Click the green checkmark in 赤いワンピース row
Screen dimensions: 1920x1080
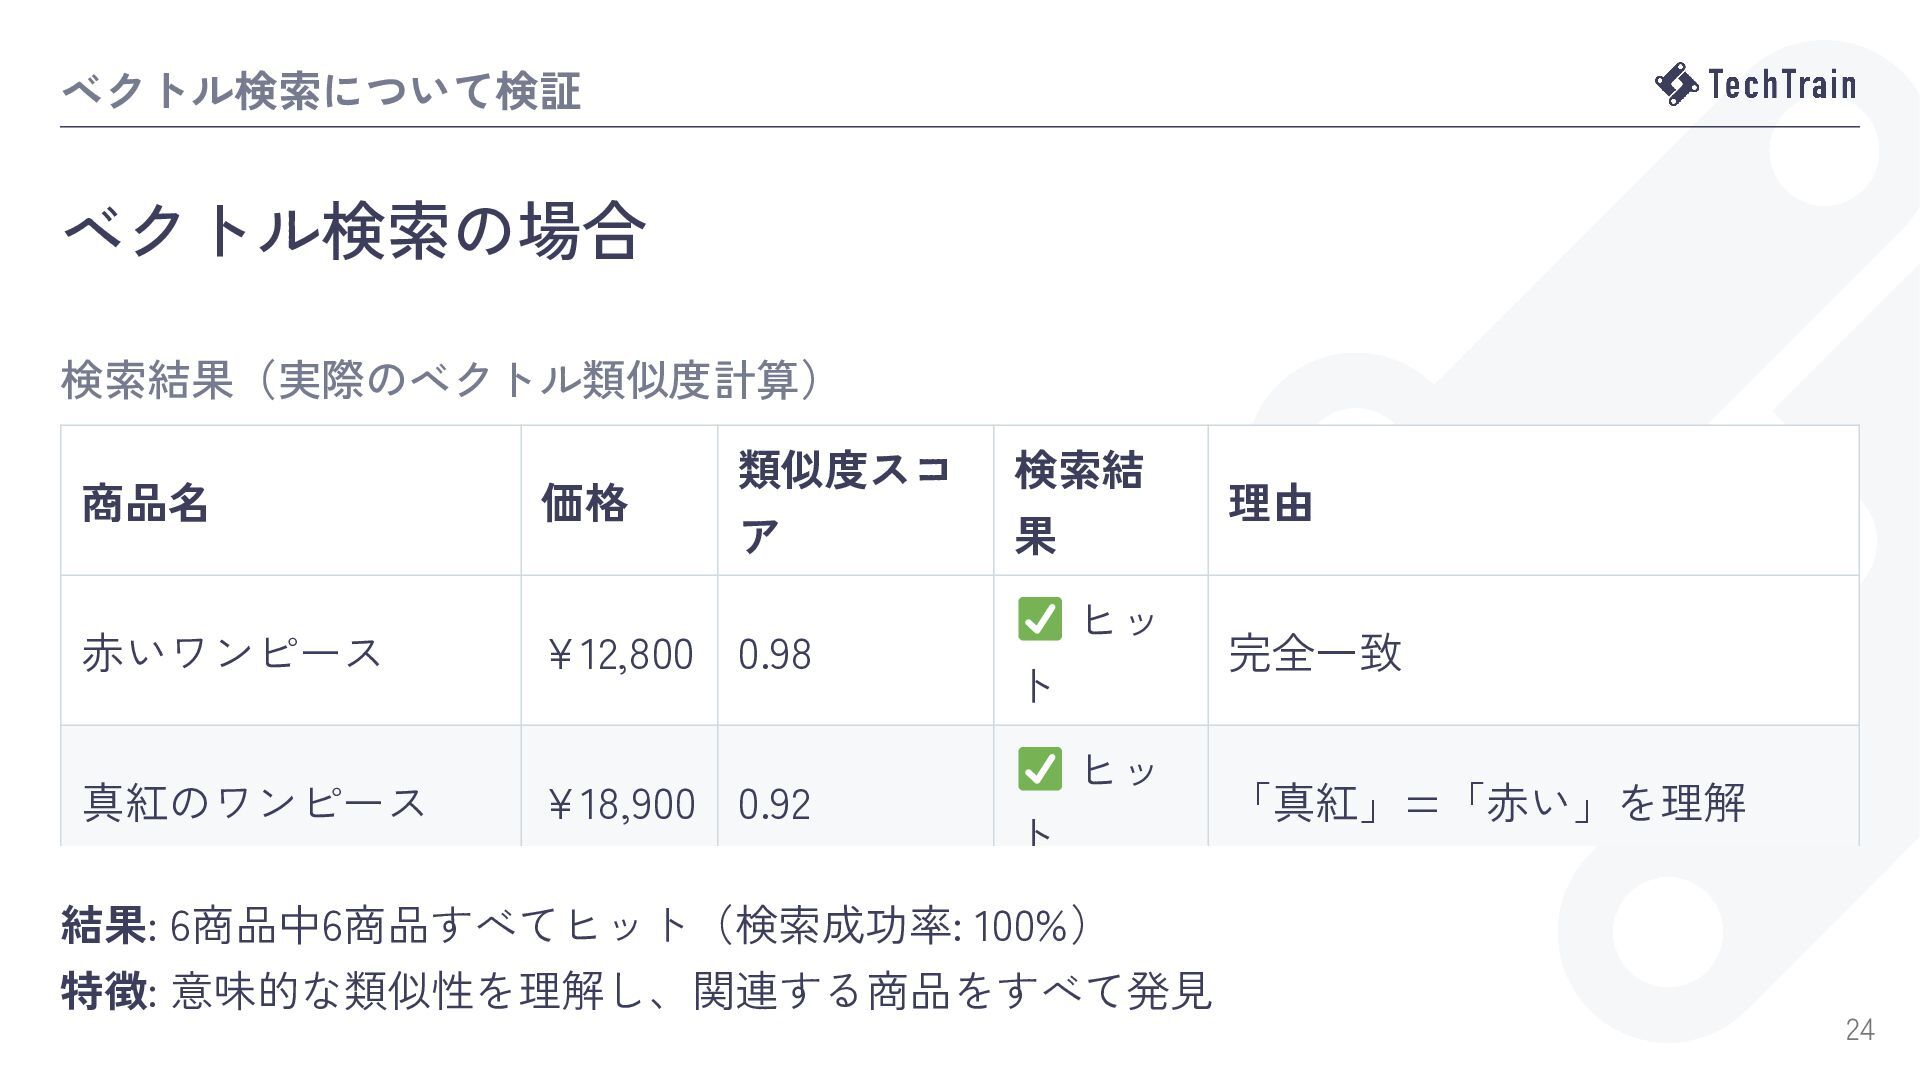[x=1040, y=619]
